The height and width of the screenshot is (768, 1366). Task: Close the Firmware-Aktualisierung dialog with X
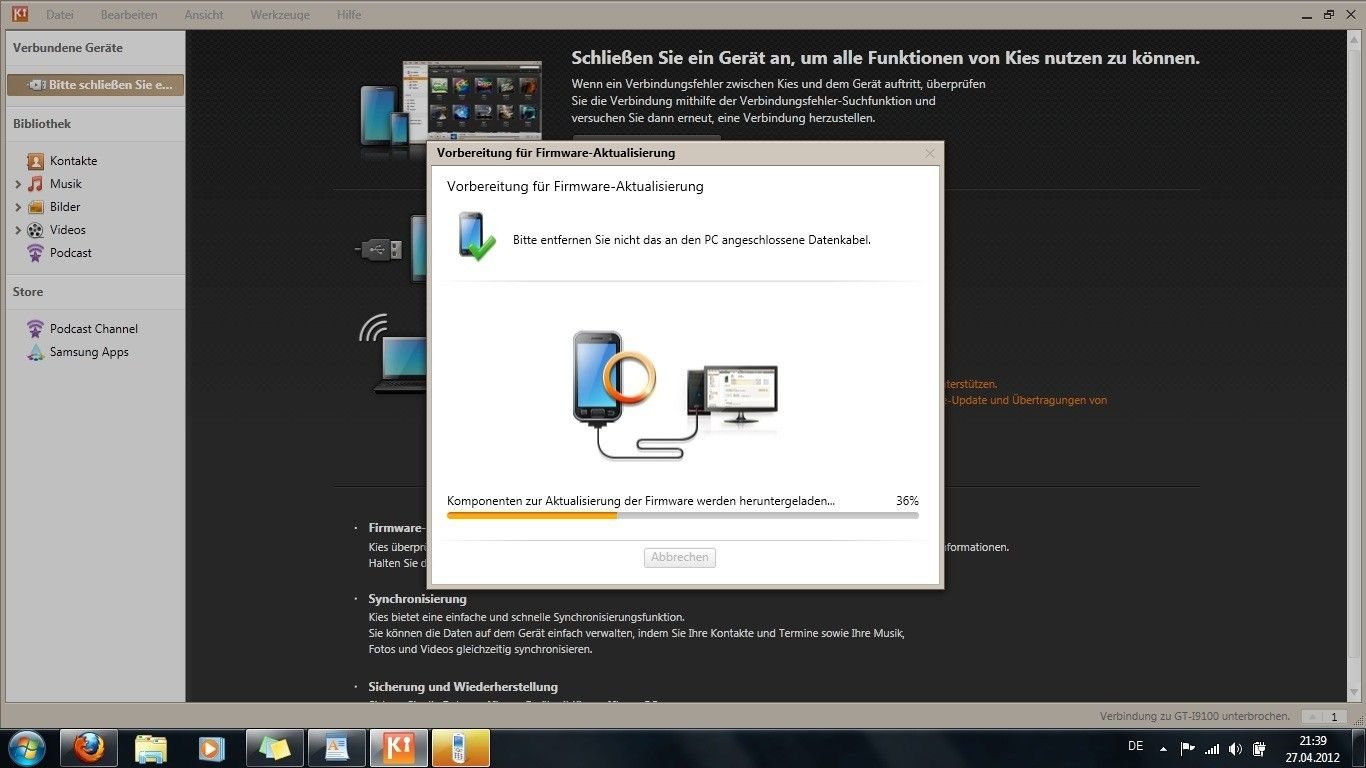930,153
